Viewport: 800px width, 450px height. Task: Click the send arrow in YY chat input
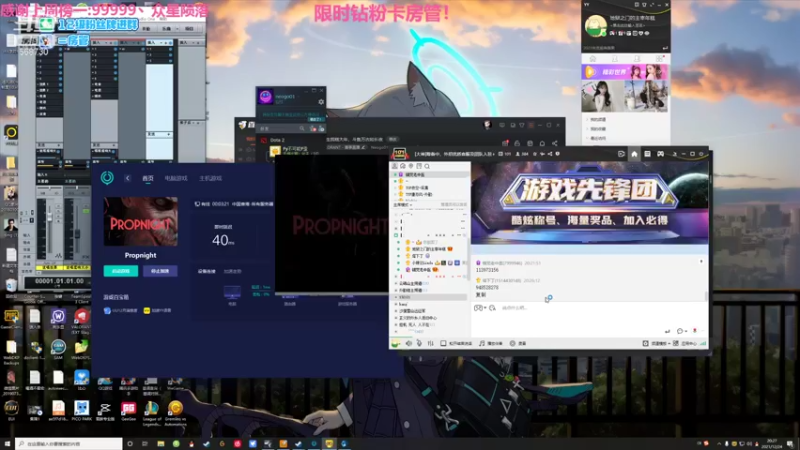coord(667,331)
